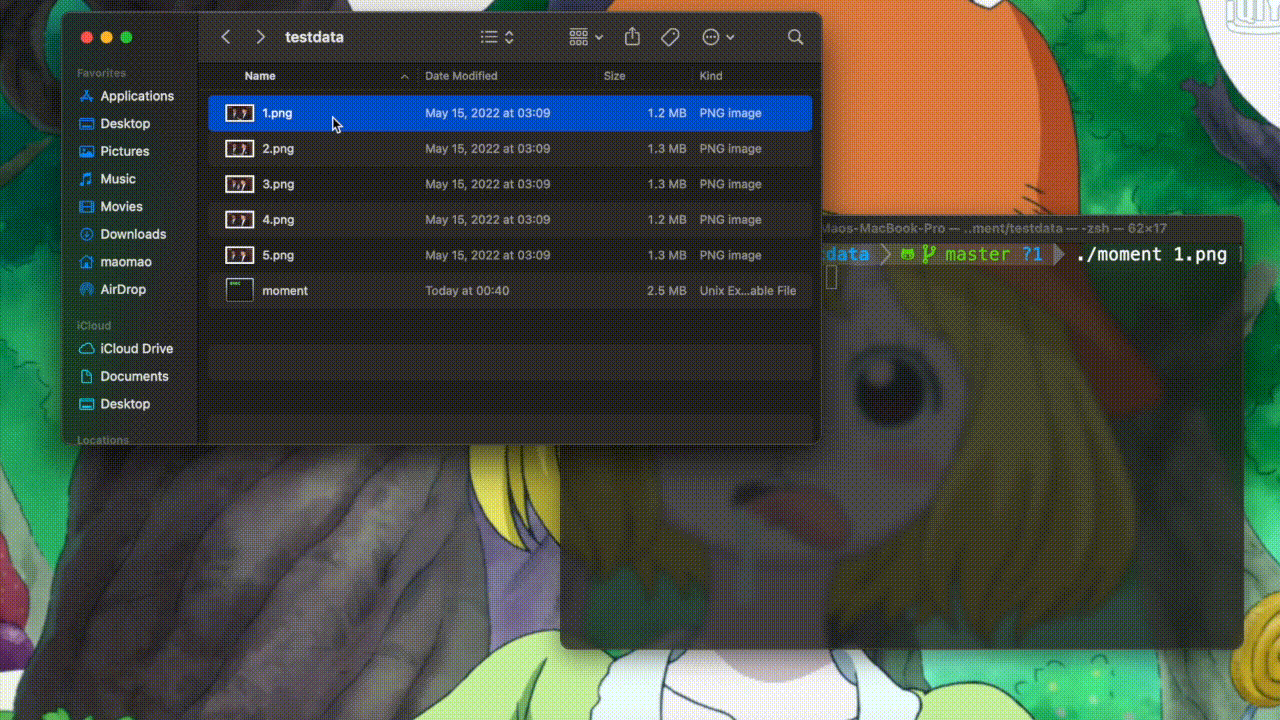The width and height of the screenshot is (1280, 720).
Task: Select the 2.png file thumbnail icon
Action: 240,149
